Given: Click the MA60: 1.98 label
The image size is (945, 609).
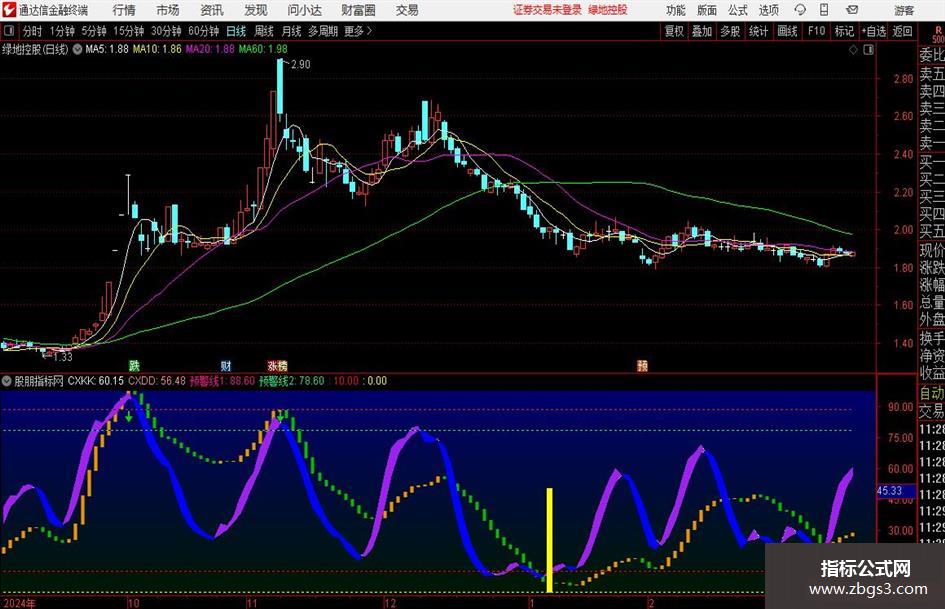Looking at the screenshot, I should pos(263,49).
